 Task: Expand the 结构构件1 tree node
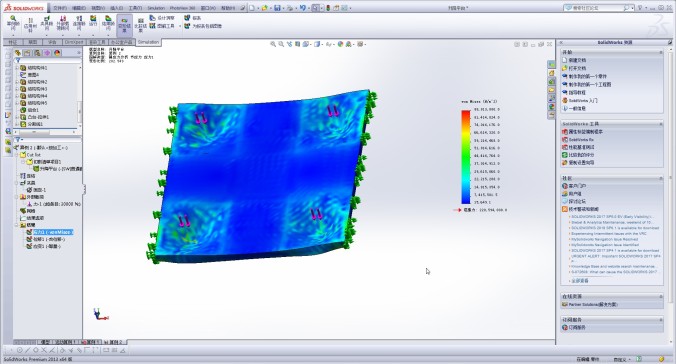[x=17, y=68]
